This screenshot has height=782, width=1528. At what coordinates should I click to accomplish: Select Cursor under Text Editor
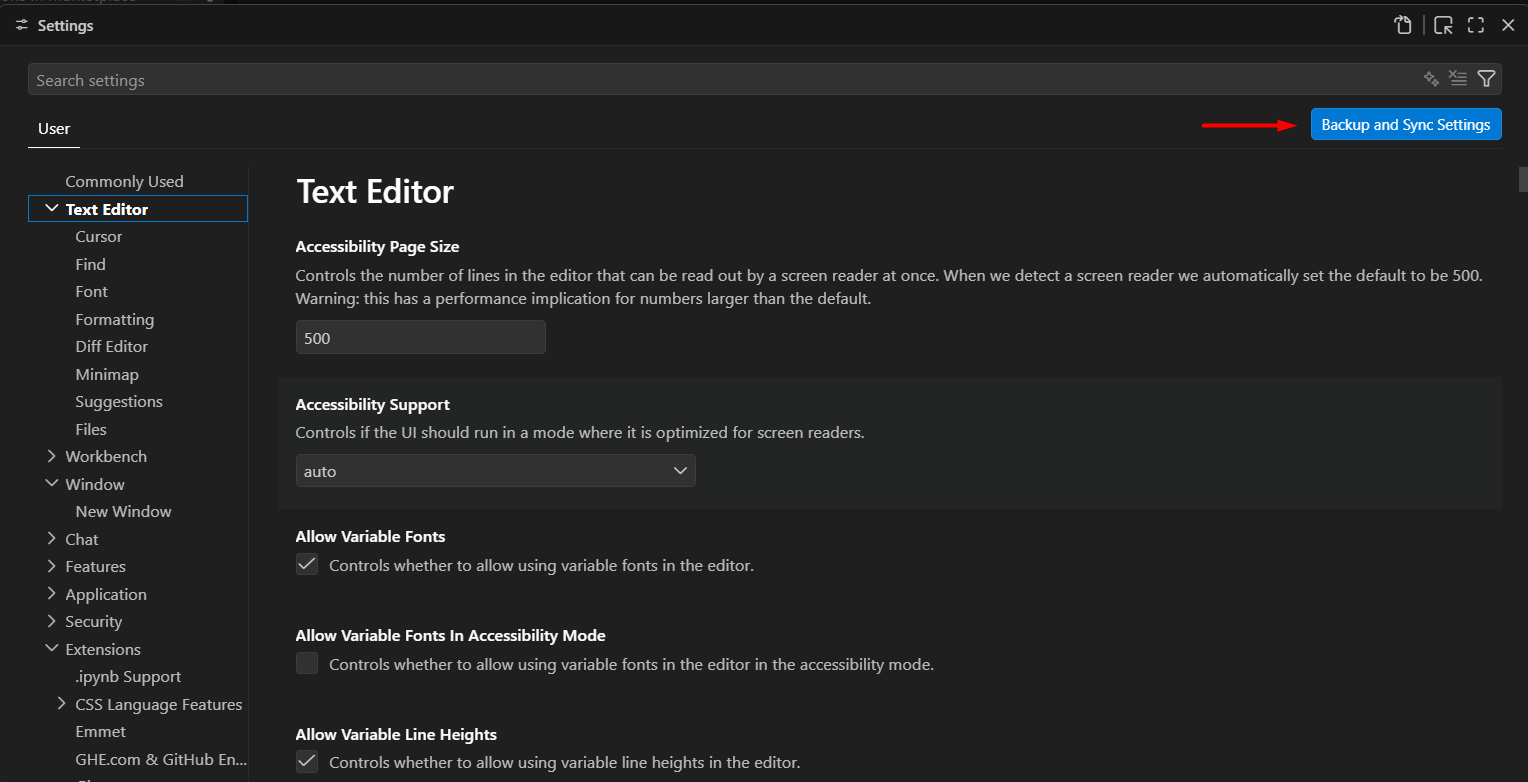coord(99,236)
